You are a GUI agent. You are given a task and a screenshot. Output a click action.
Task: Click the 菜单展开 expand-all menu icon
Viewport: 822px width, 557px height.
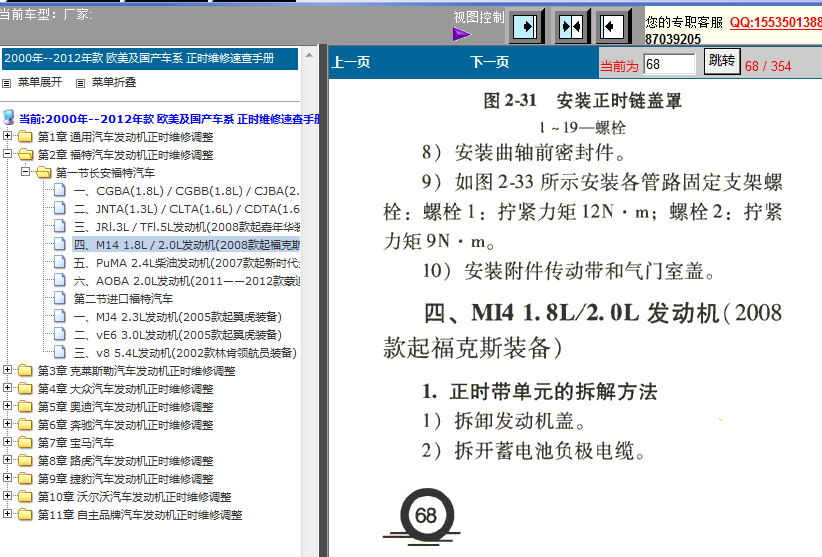coord(9,82)
